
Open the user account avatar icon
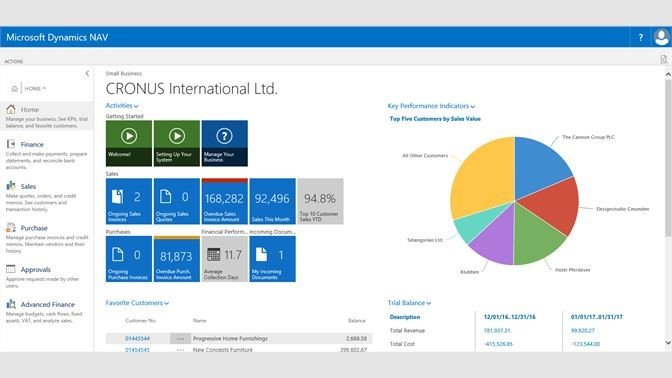pyautogui.click(x=661, y=37)
